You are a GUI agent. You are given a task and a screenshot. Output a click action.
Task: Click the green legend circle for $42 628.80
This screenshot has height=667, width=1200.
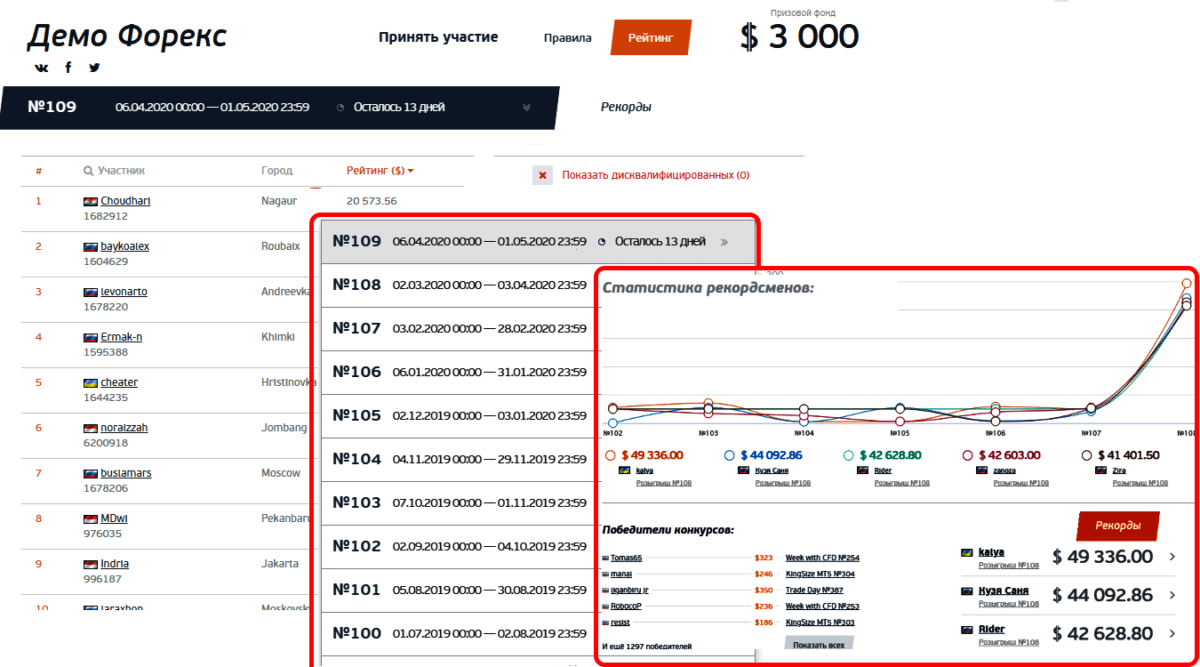(x=848, y=455)
